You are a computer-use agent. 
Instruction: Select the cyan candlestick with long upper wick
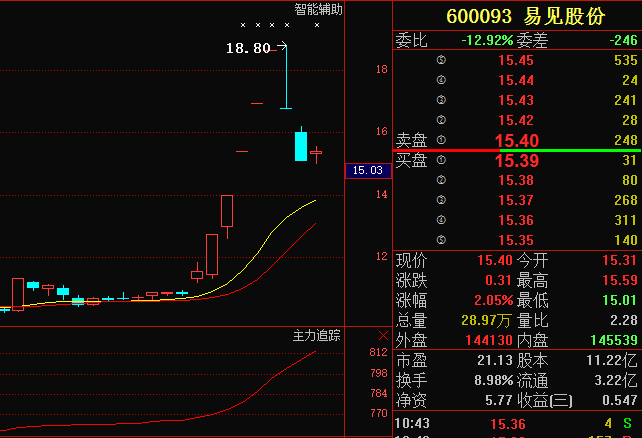[286, 80]
